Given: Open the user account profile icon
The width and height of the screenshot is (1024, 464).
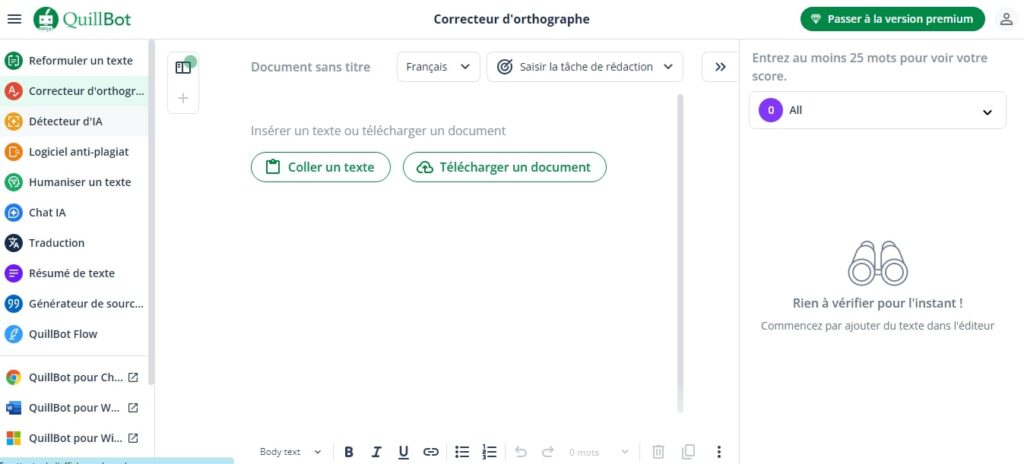Looking at the screenshot, I should [1006, 19].
